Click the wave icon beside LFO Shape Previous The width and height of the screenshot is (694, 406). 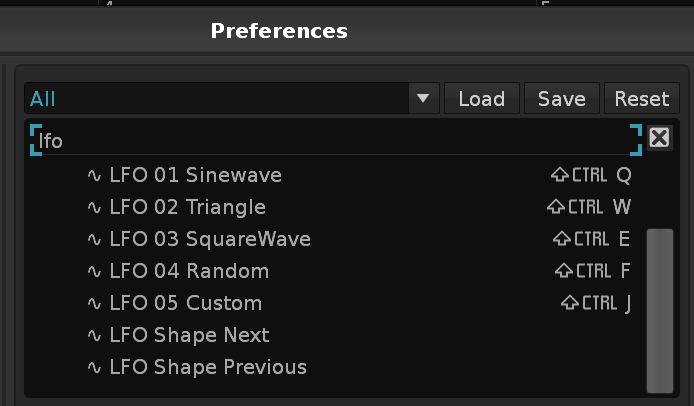click(x=95, y=367)
